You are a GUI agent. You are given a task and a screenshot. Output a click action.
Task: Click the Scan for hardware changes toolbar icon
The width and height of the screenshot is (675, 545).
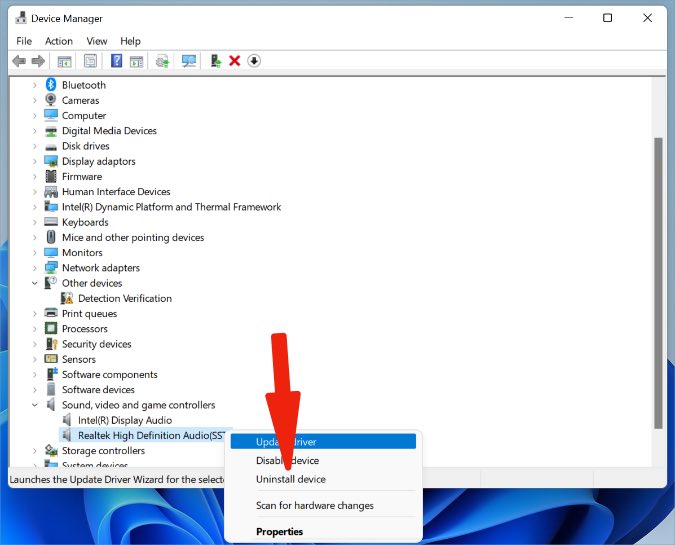[163, 61]
